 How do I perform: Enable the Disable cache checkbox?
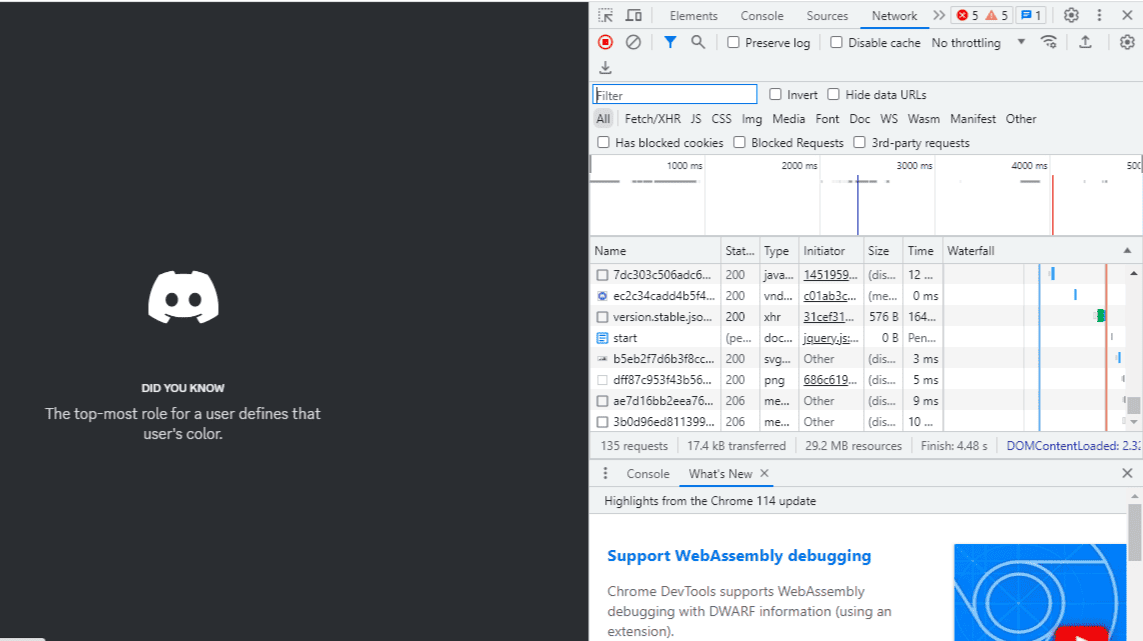[x=836, y=42]
